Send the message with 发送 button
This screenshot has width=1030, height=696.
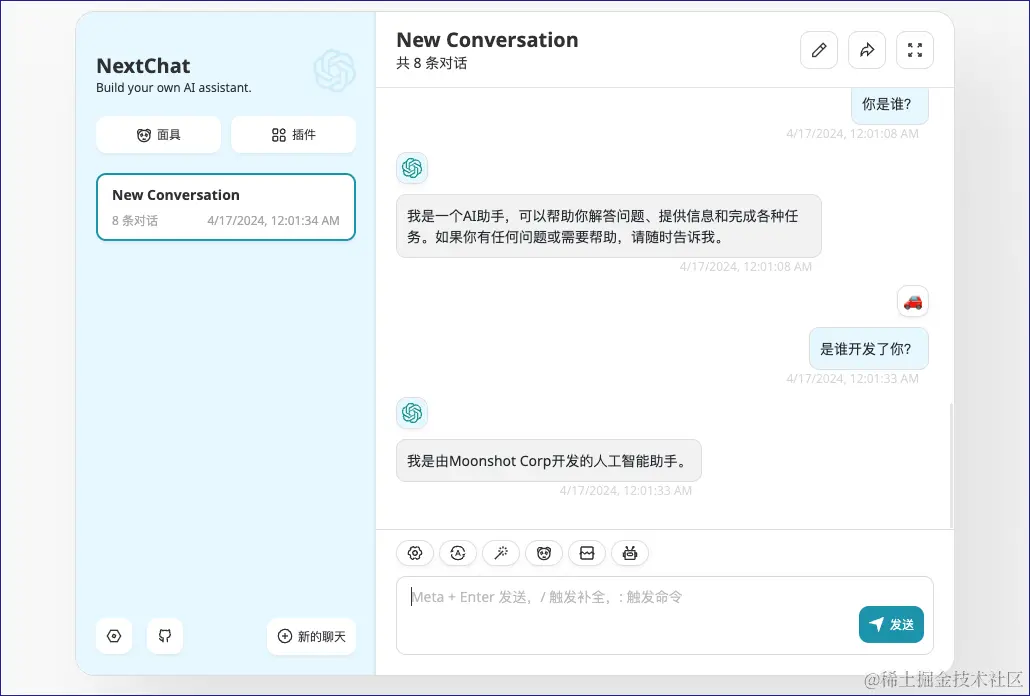coord(891,624)
